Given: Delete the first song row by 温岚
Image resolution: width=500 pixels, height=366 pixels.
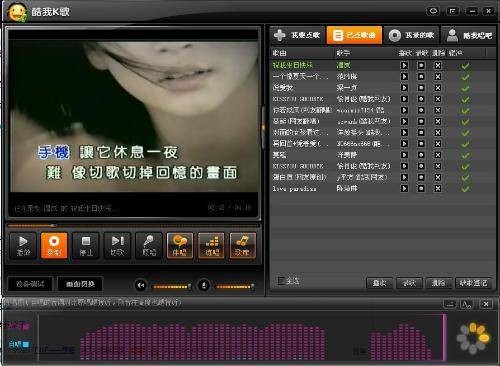Looking at the screenshot, I should pyautogui.click(x=438, y=65).
